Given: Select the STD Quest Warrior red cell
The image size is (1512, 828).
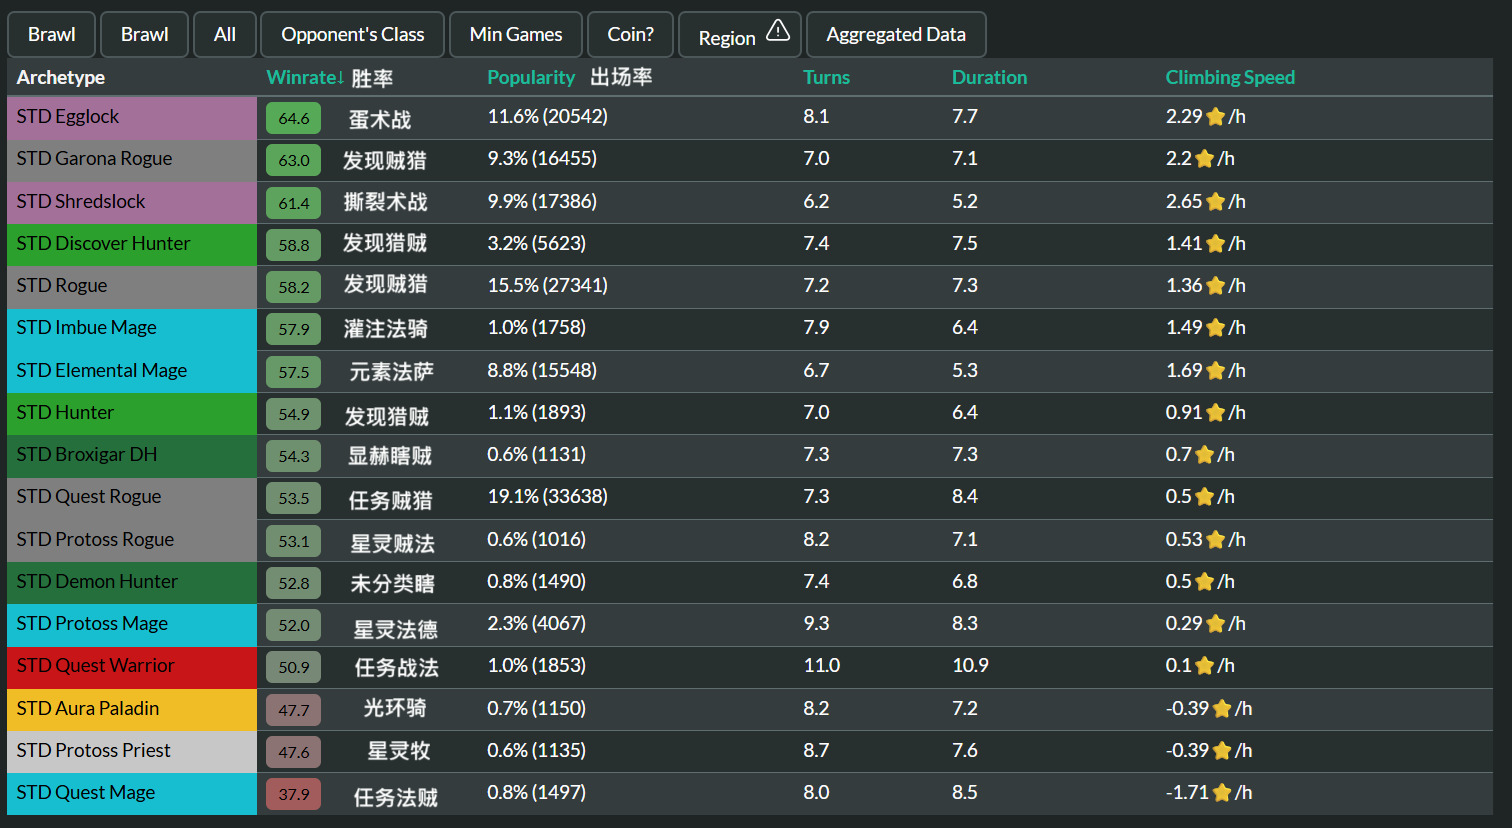Looking at the screenshot, I should pos(131,666).
